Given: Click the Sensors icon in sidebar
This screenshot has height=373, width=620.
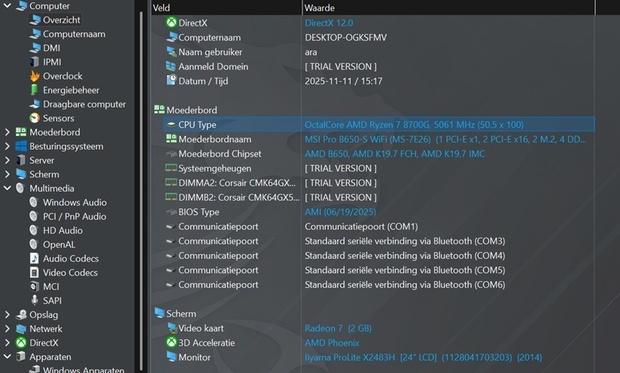Looking at the screenshot, I should pos(35,118).
